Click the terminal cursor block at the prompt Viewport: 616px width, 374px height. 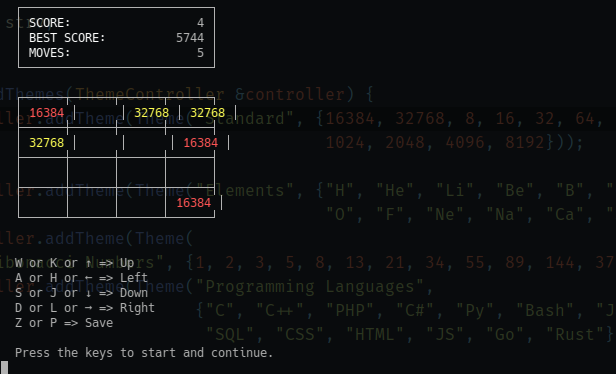coord(4,367)
